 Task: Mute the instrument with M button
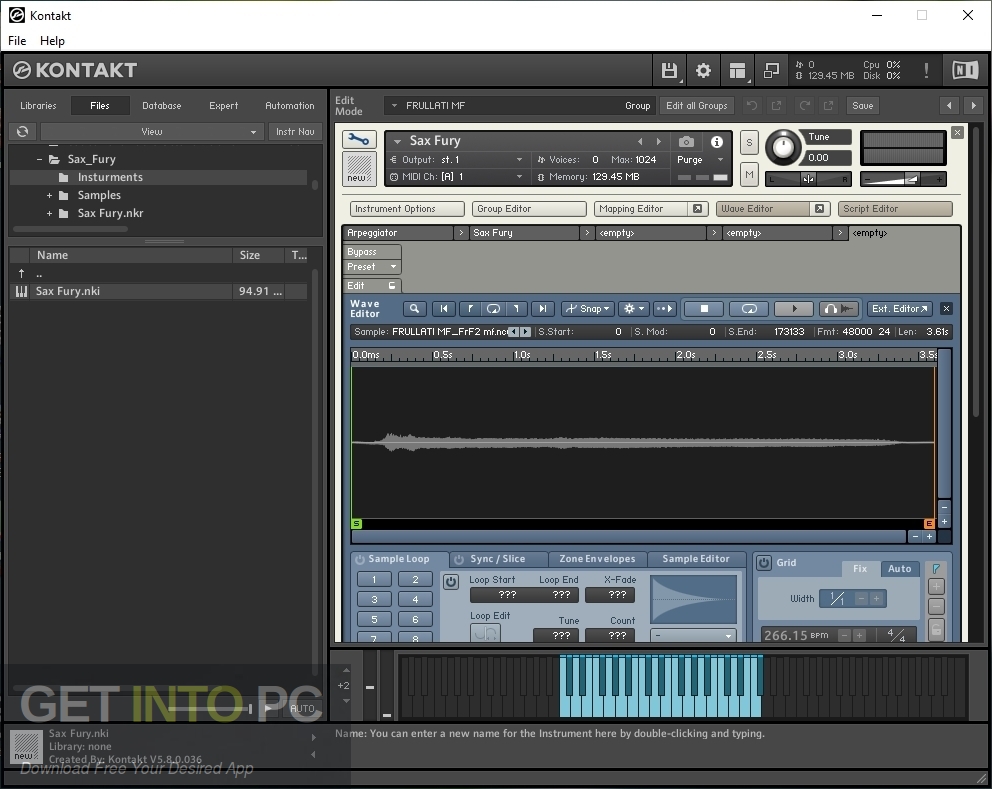pyautogui.click(x=749, y=175)
